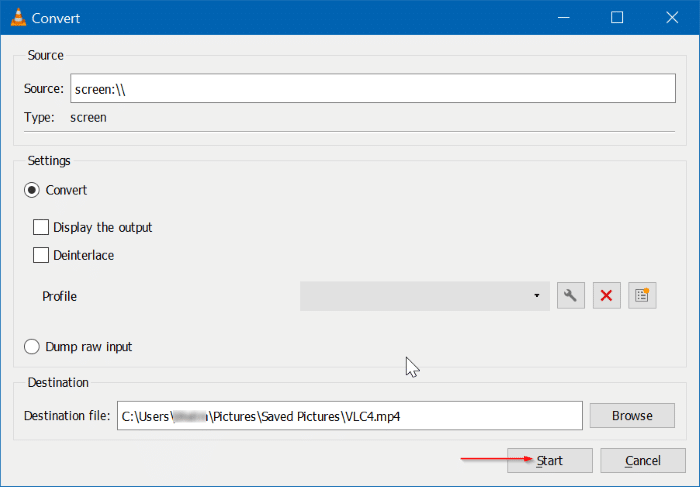Click the Start button
The image size is (700, 487).
550,461
